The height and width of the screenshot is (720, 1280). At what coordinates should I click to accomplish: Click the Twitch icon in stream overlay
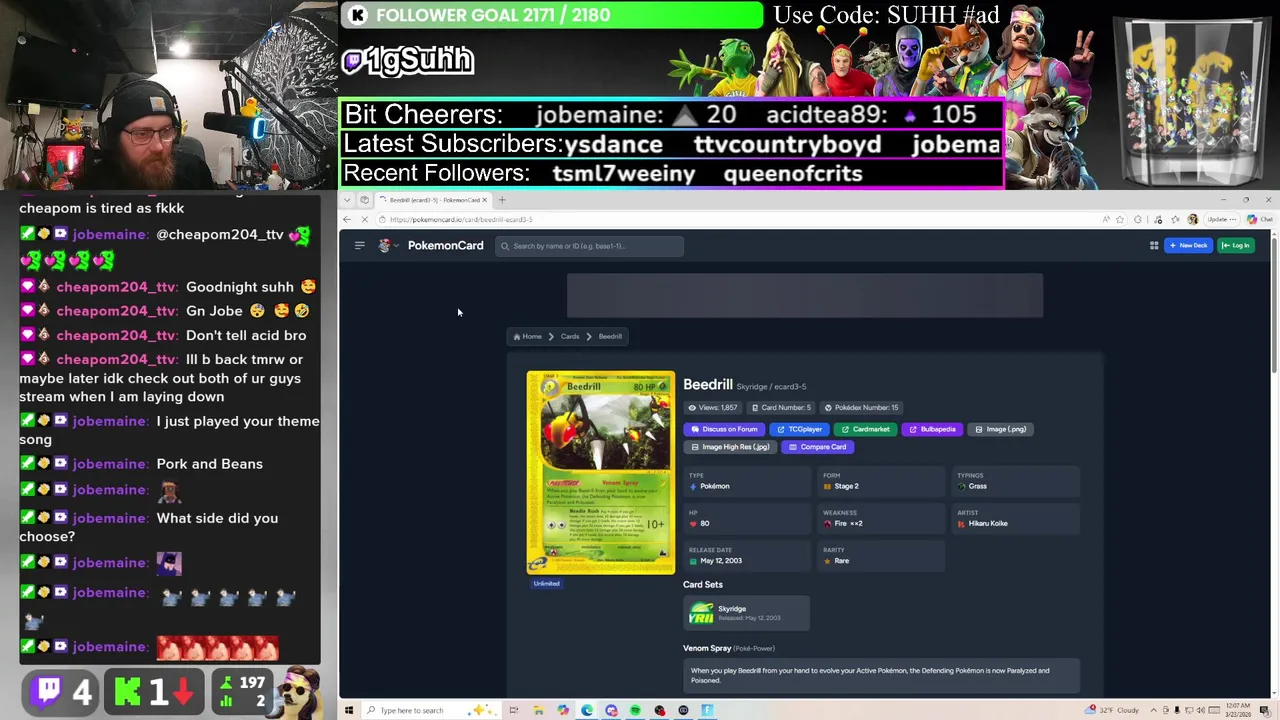coord(48,691)
